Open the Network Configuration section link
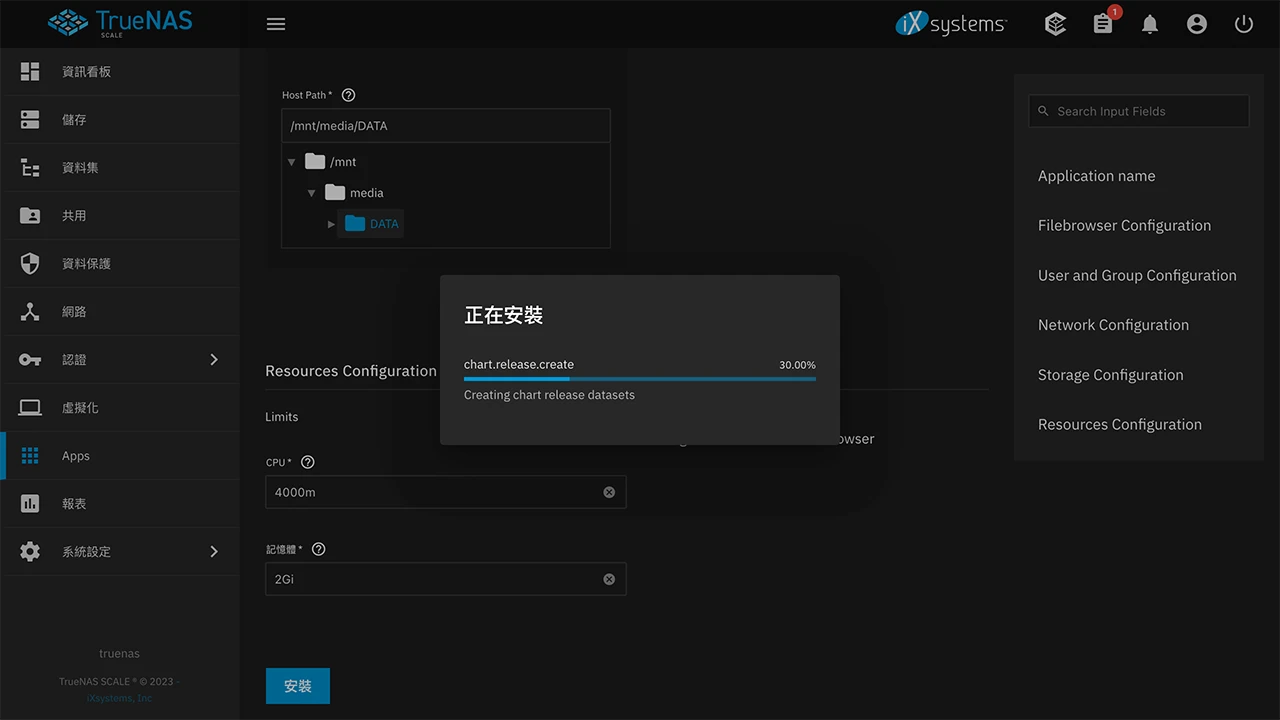The image size is (1280, 720). click(x=1113, y=325)
